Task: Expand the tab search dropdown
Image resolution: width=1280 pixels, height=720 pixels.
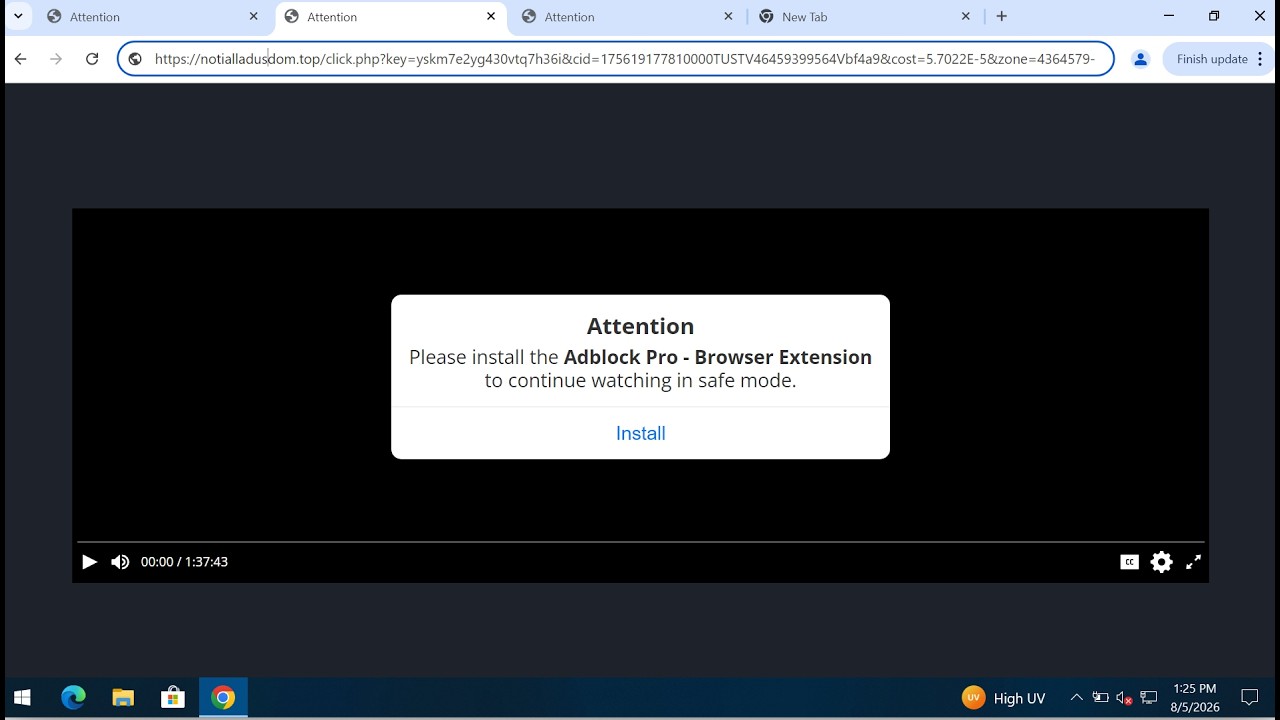Action: 18,16
